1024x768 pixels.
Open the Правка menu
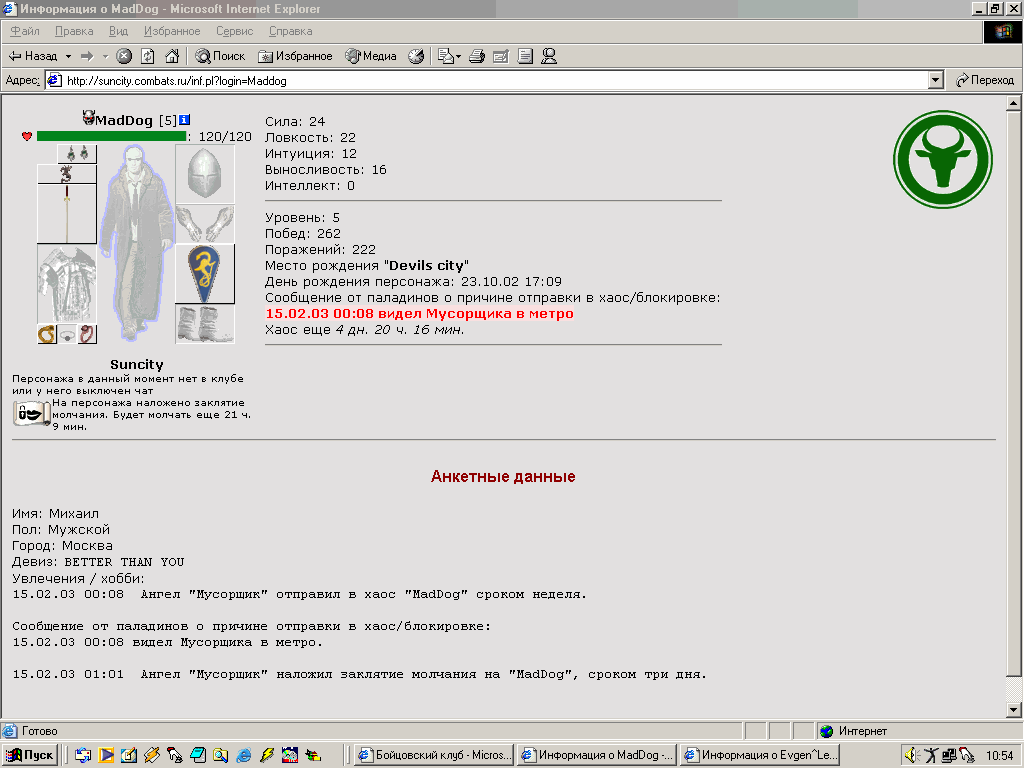[74, 31]
